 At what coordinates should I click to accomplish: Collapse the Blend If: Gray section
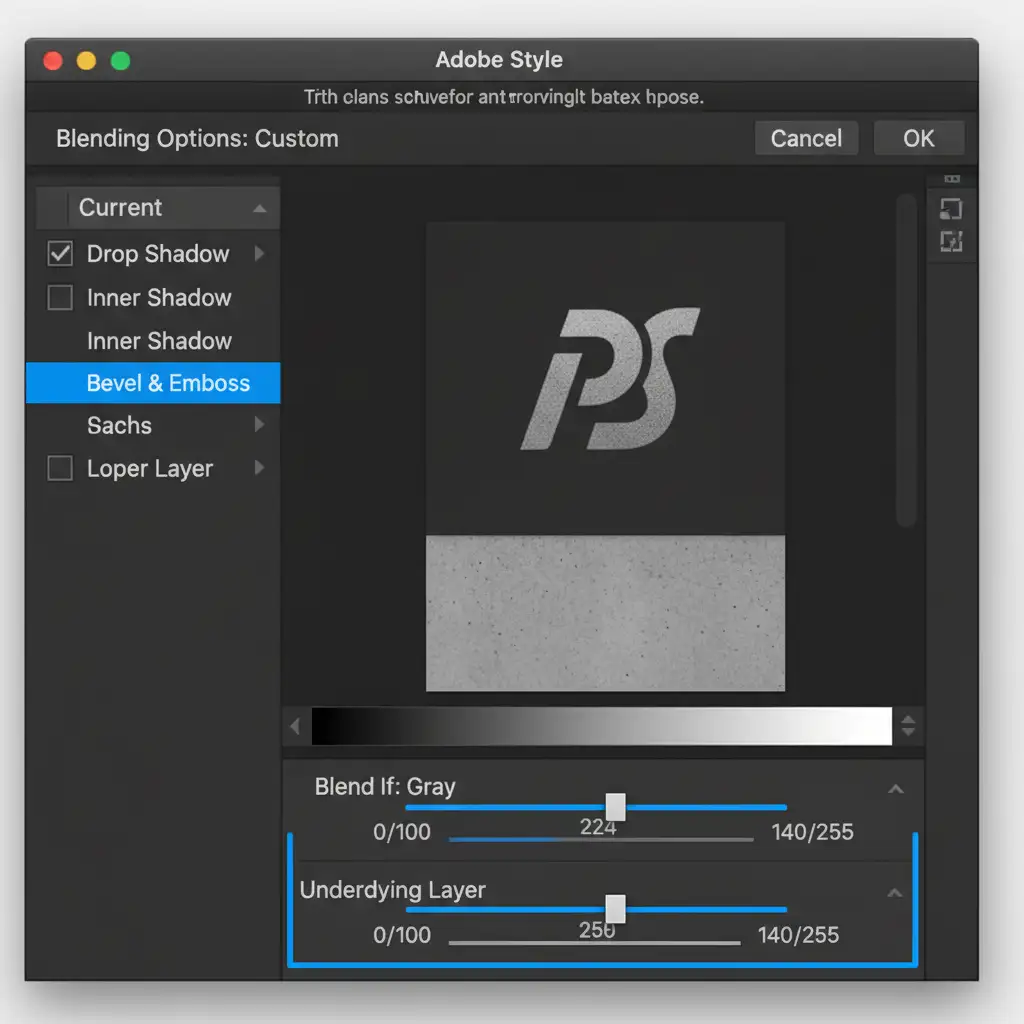point(896,789)
